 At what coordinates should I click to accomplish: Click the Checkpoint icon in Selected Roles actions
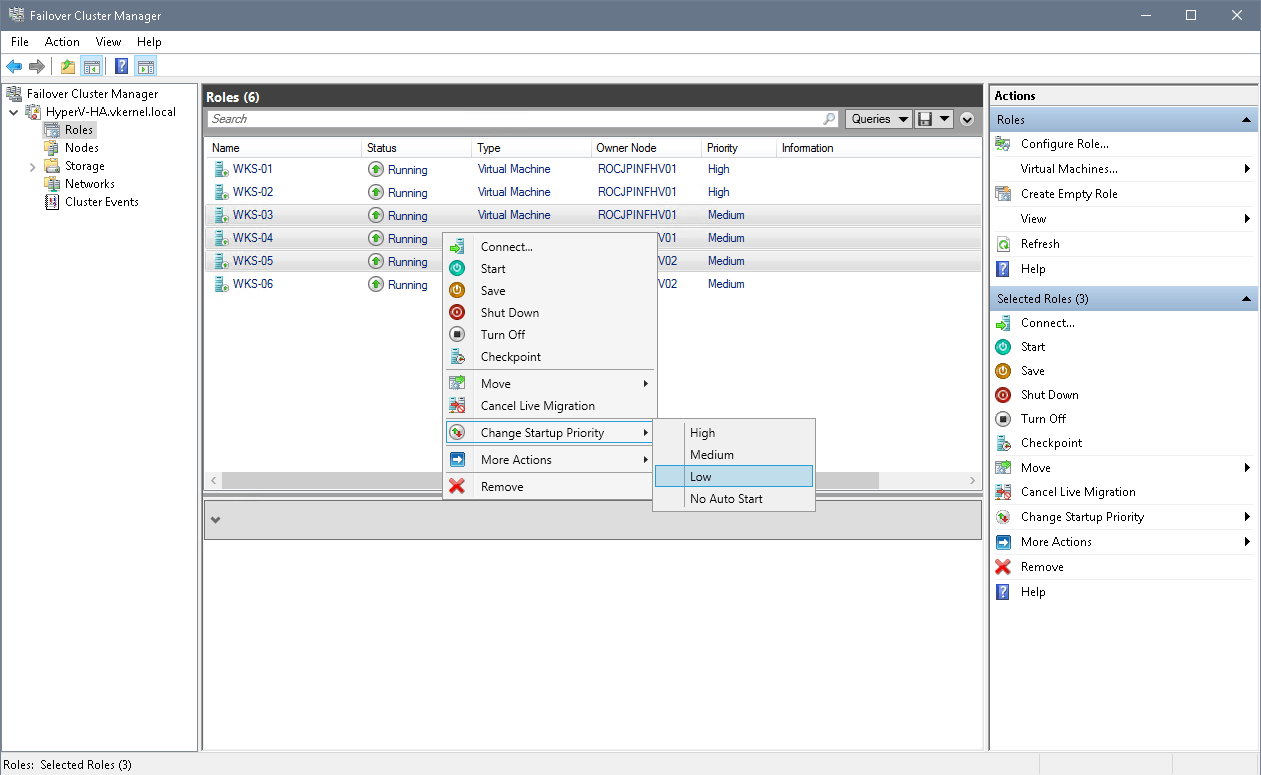point(1003,443)
